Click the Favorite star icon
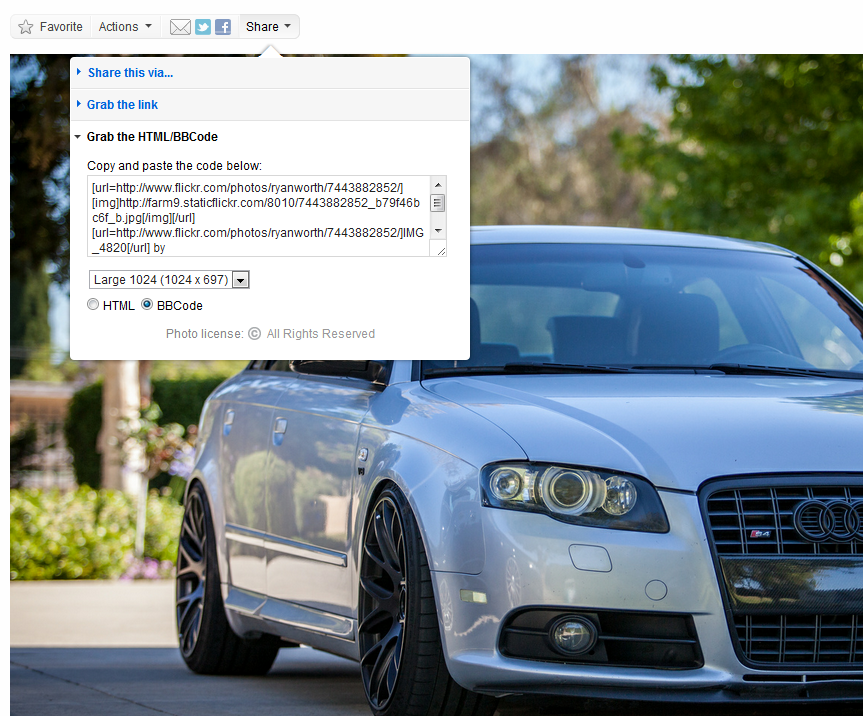This screenshot has width=863, height=716. coord(26,27)
